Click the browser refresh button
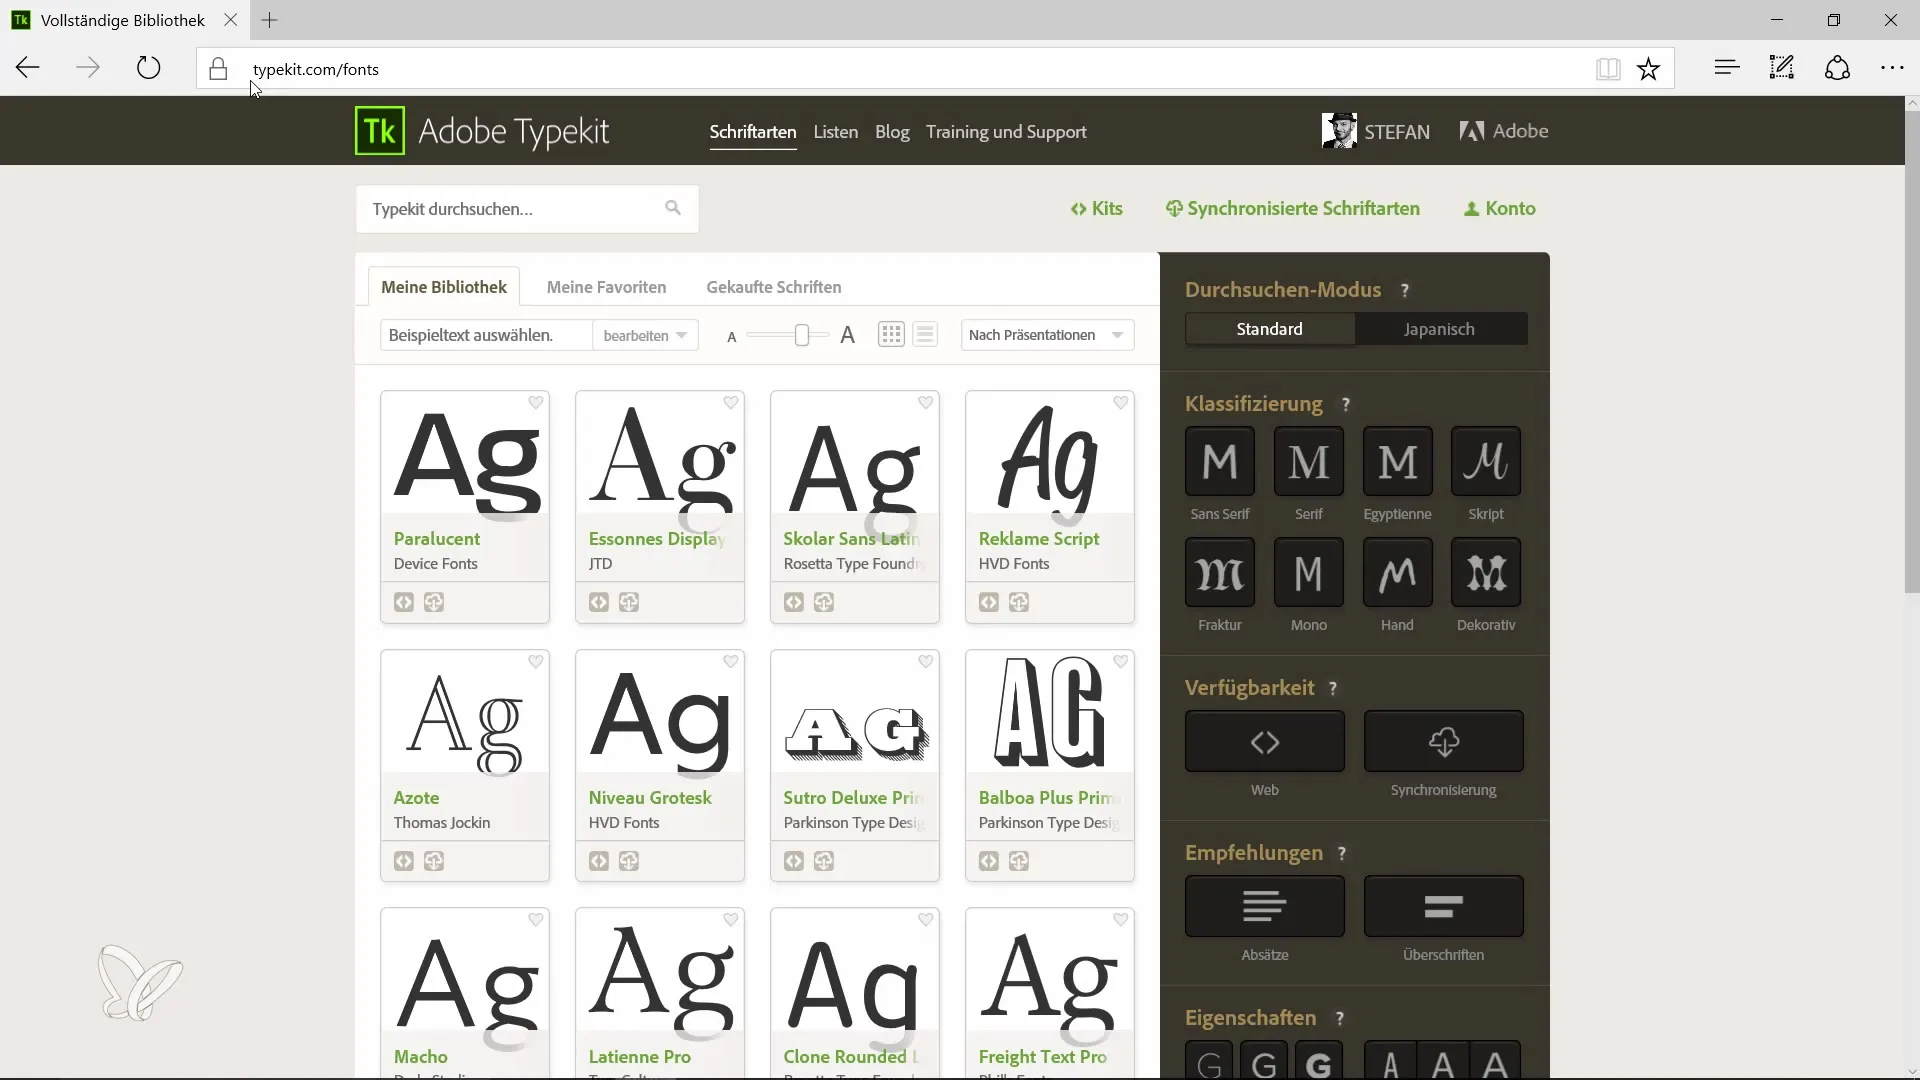1920x1080 pixels. coord(148,68)
